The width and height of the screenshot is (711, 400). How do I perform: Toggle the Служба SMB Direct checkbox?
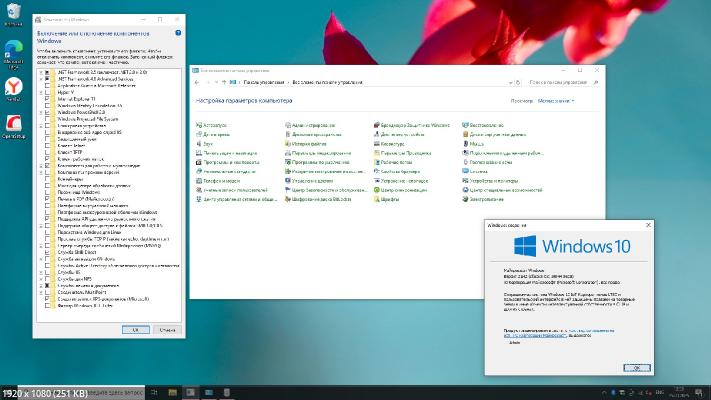(x=47, y=252)
